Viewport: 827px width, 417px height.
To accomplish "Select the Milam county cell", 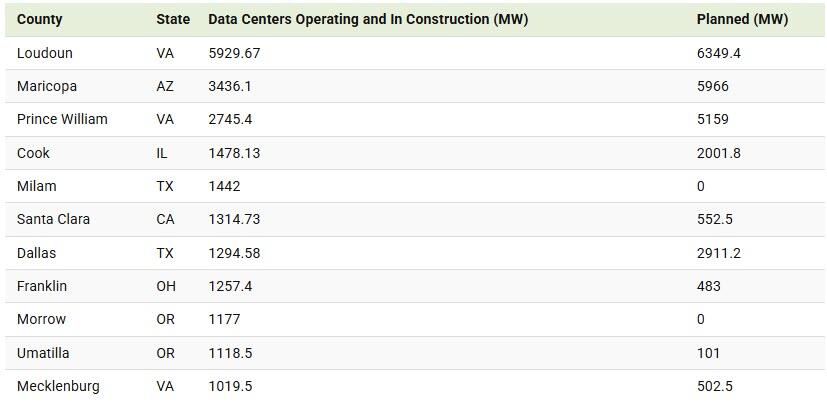I will coord(37,186).
